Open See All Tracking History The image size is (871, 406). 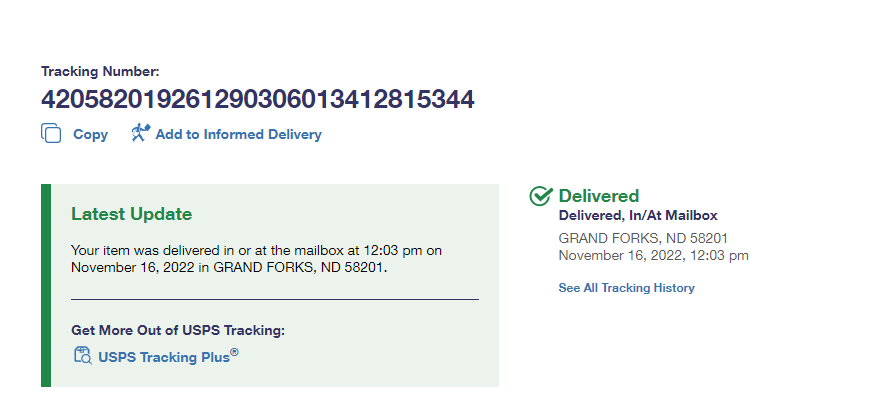tap(626, 288)
